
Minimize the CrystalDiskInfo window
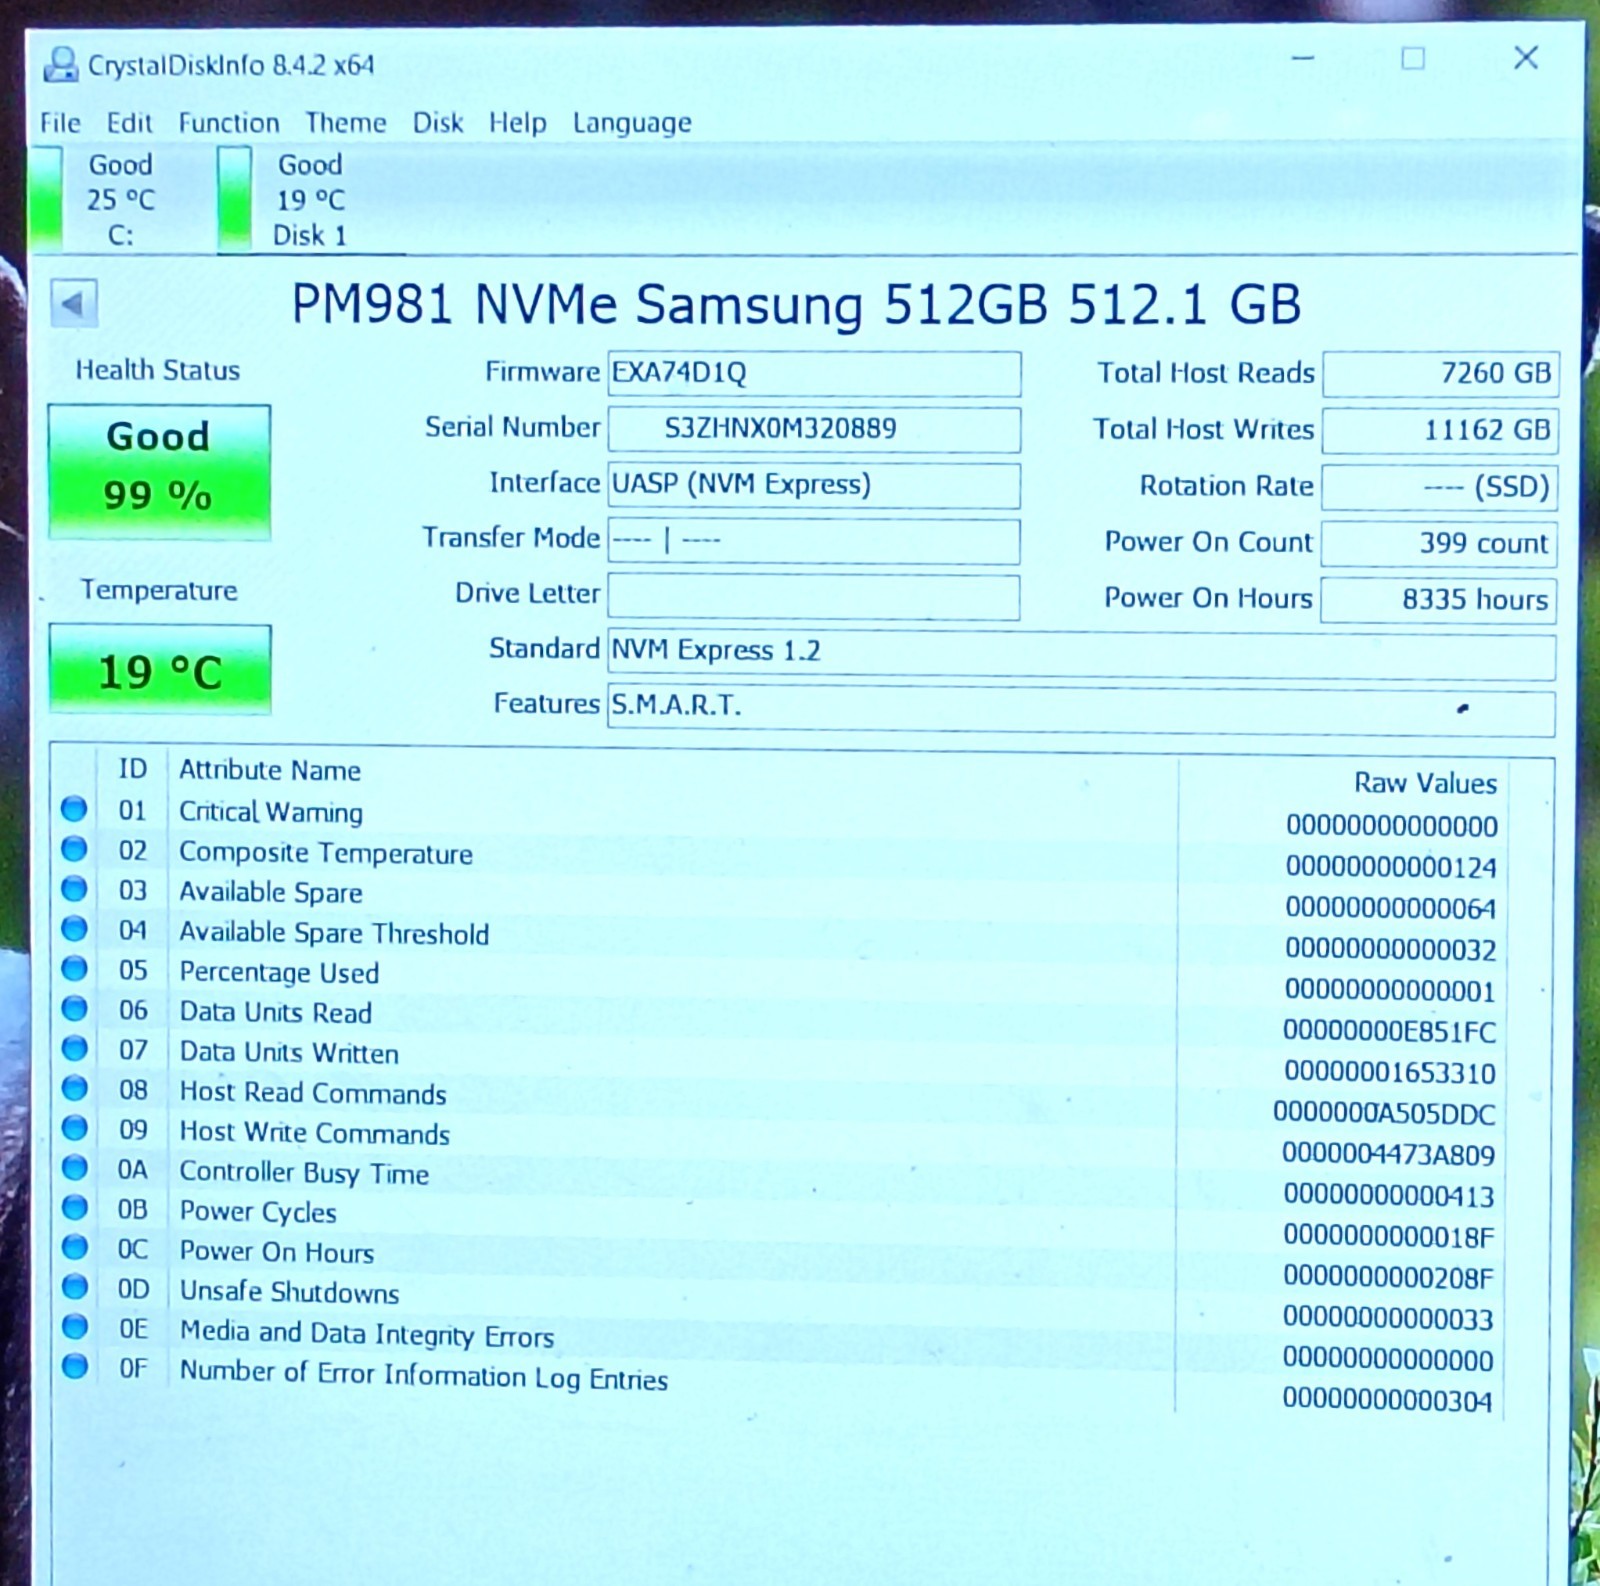click(x=1302, y=58)
